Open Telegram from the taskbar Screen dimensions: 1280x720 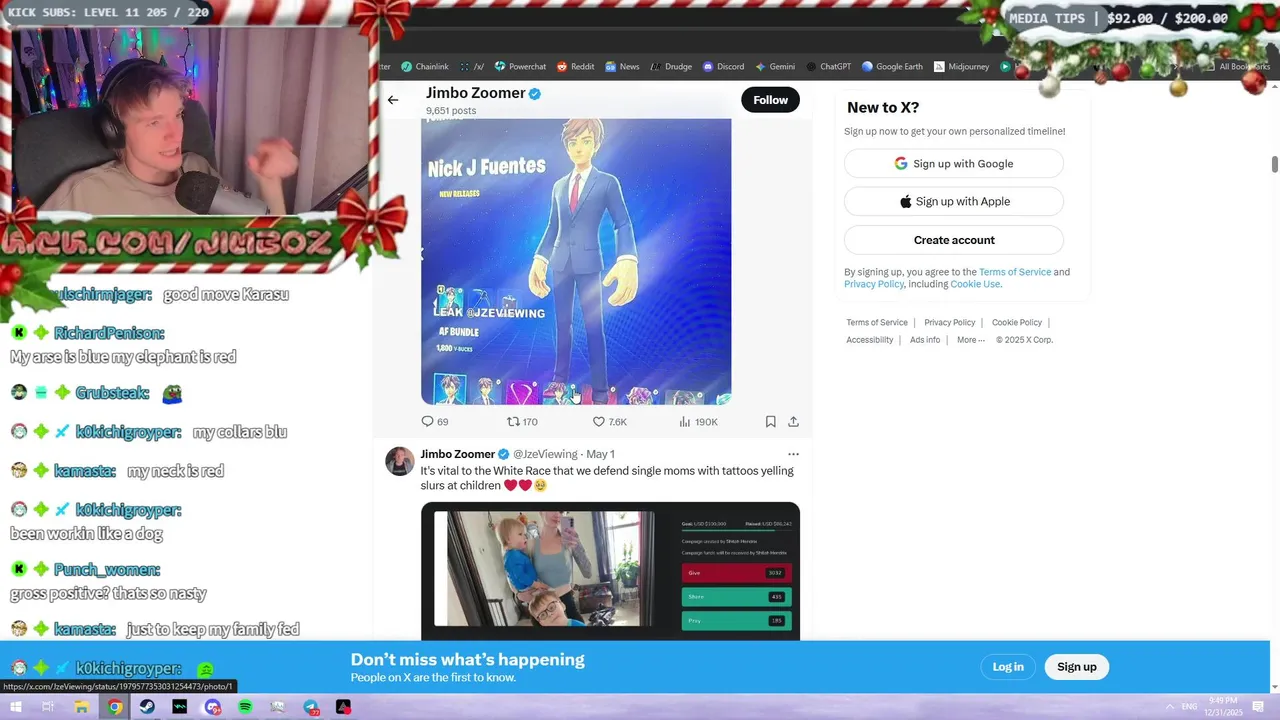coord(311,707)
